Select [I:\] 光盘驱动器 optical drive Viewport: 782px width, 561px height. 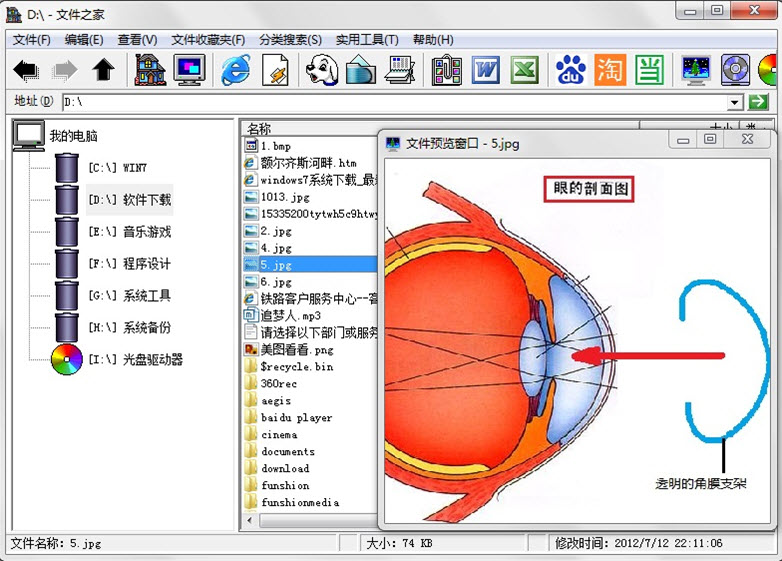click(136, 360)
